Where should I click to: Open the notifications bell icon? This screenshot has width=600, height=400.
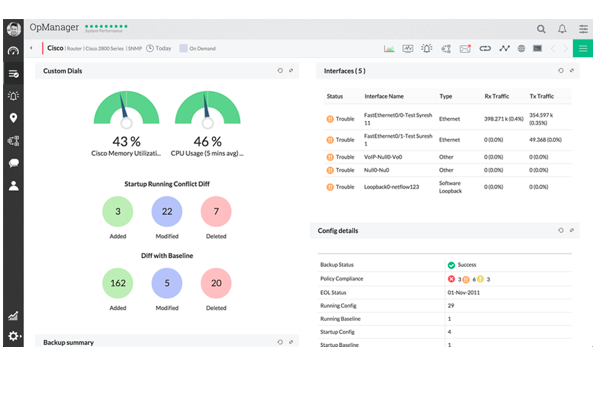(x=562, y=29)
